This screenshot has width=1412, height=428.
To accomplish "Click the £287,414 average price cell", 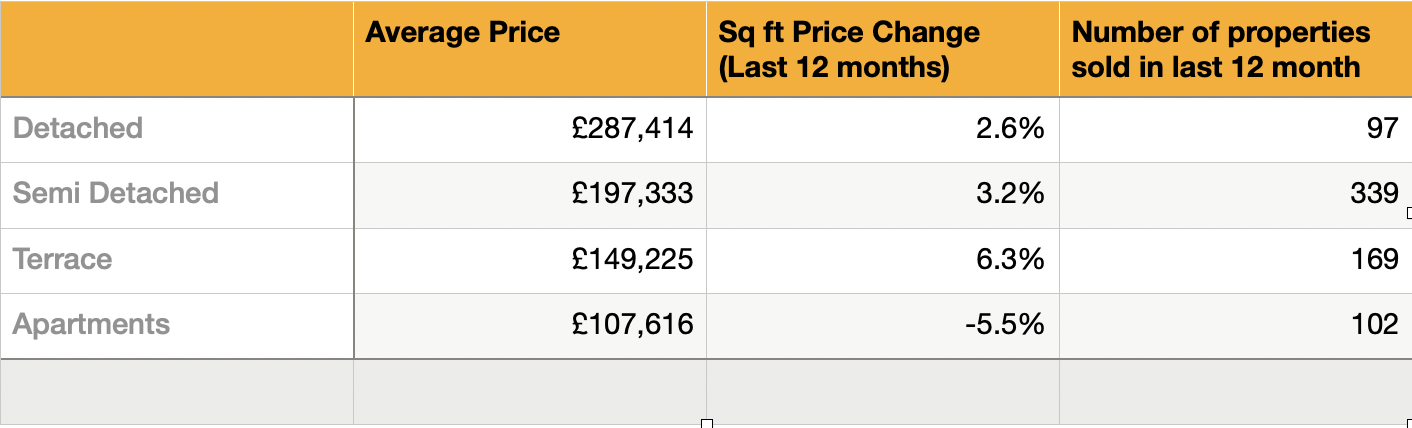I will (x=529, y=129).
